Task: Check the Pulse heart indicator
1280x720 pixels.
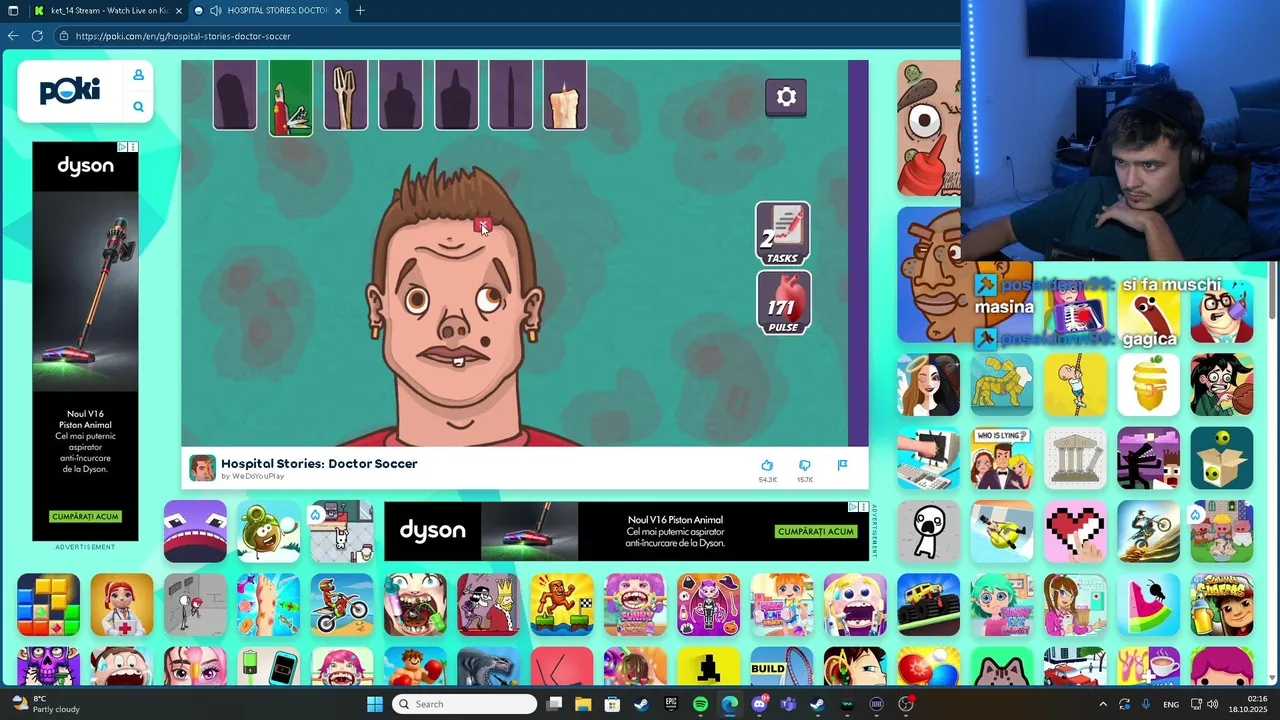Action: point(783,303)
